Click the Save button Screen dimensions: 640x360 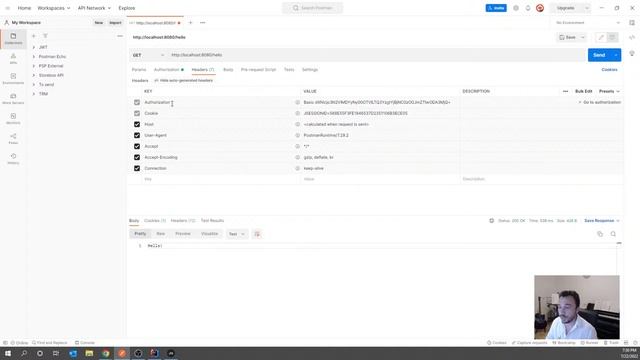567,37
